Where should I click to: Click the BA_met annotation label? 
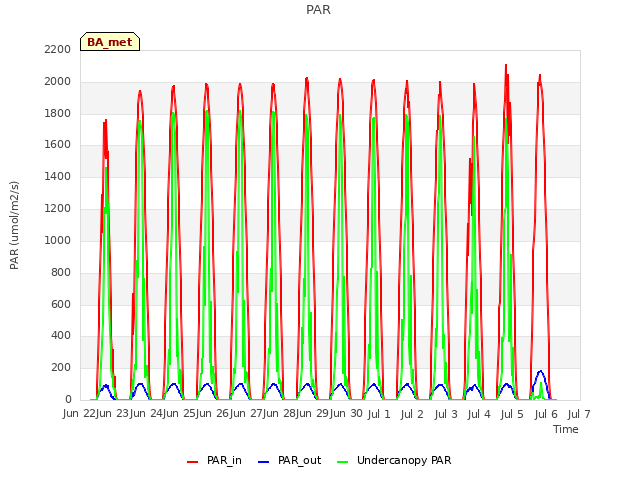pos(110,42)
